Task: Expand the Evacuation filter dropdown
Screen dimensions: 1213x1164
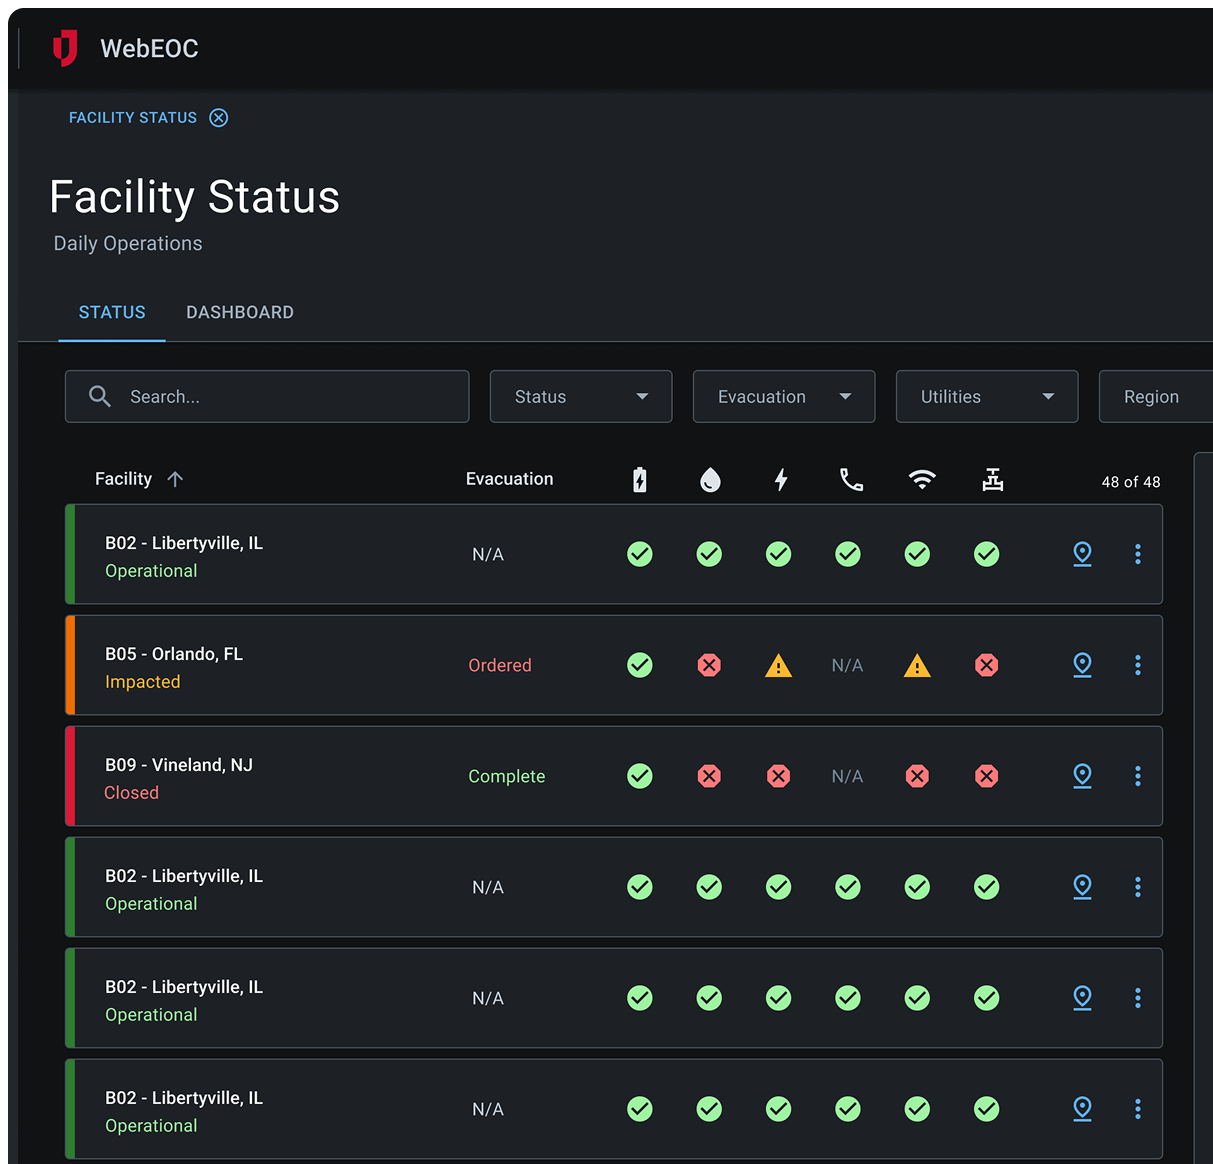Action: click(784, 397)
